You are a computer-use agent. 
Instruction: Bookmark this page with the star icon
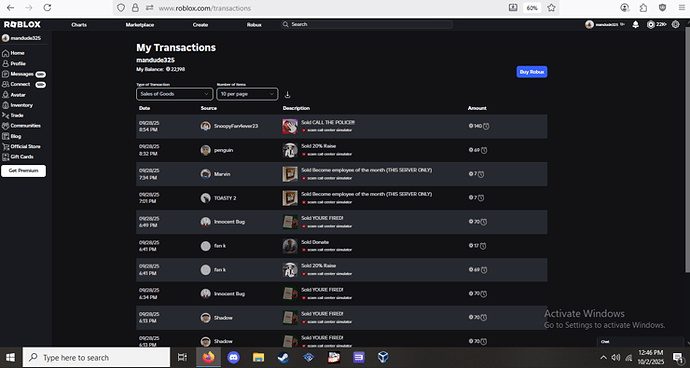[551, 7]
